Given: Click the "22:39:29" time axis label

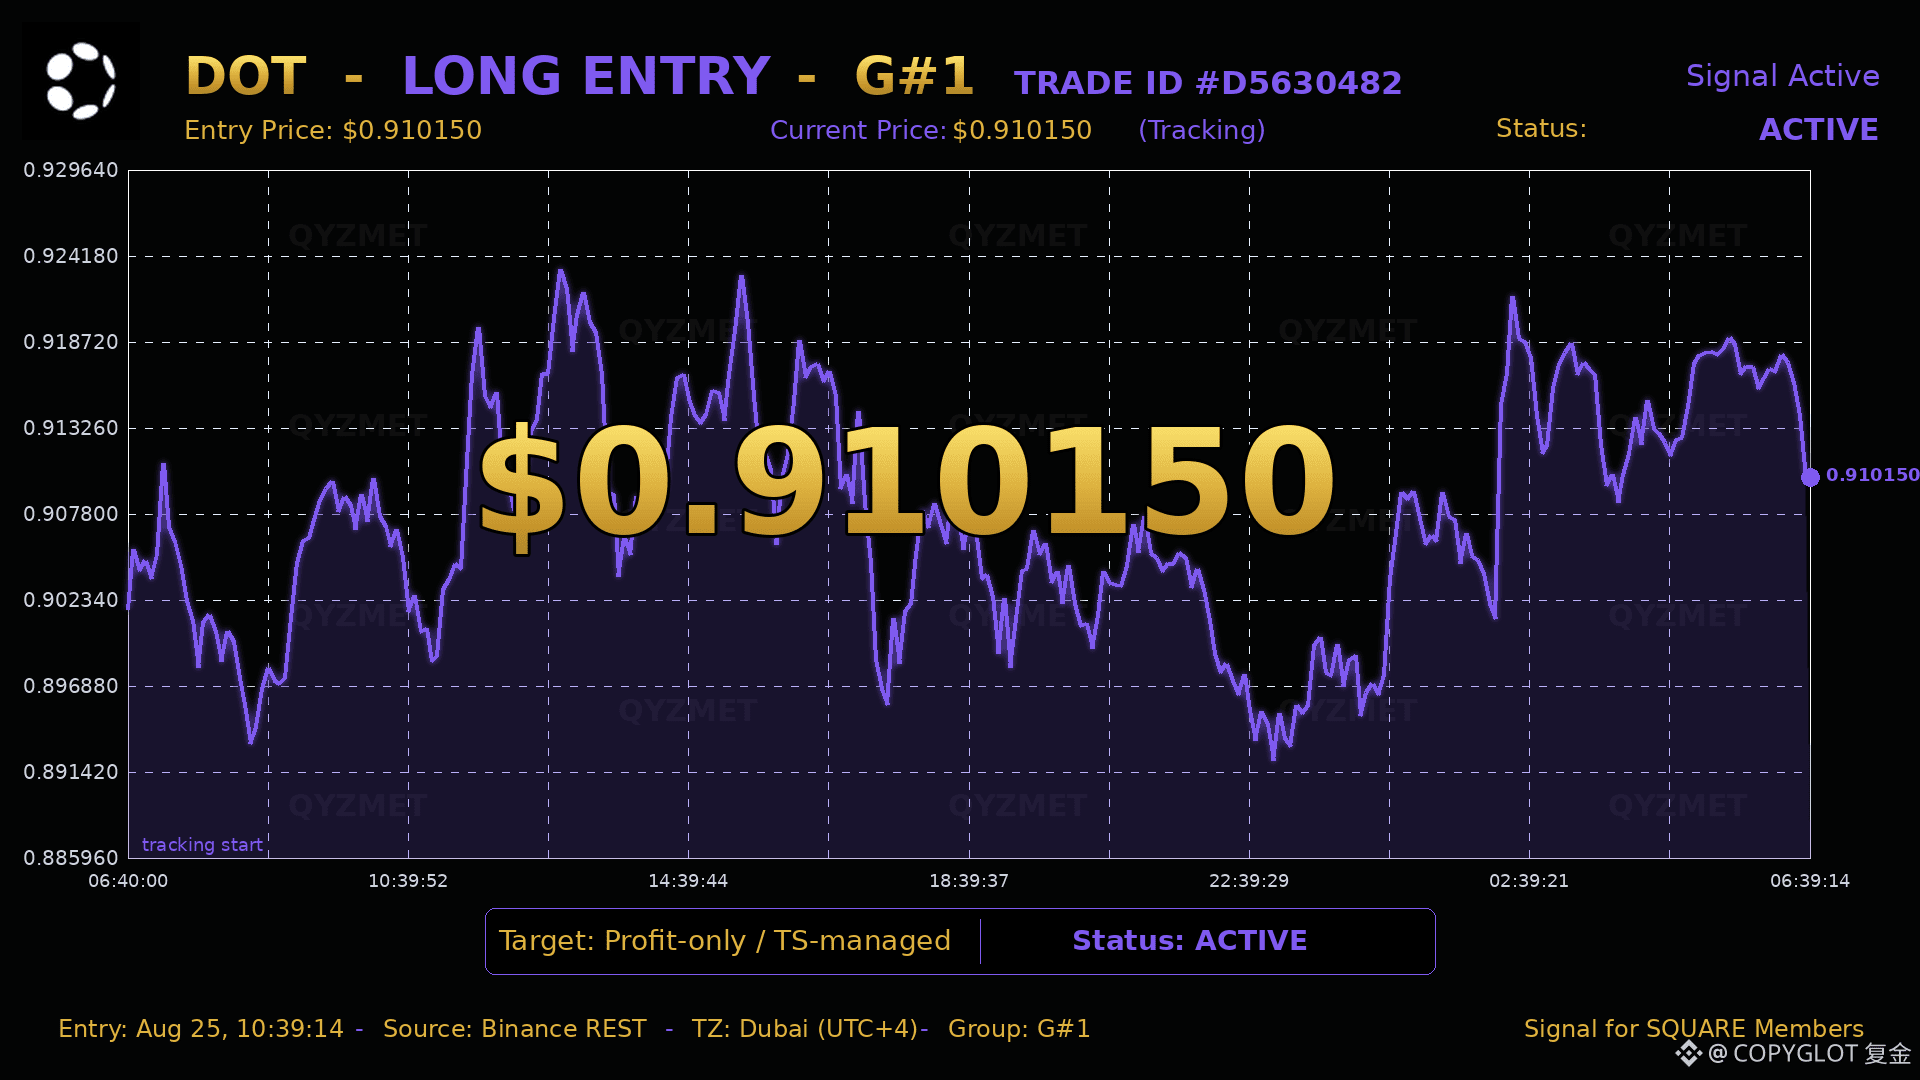Looking at the screenshot, I should click(1249, 881).
